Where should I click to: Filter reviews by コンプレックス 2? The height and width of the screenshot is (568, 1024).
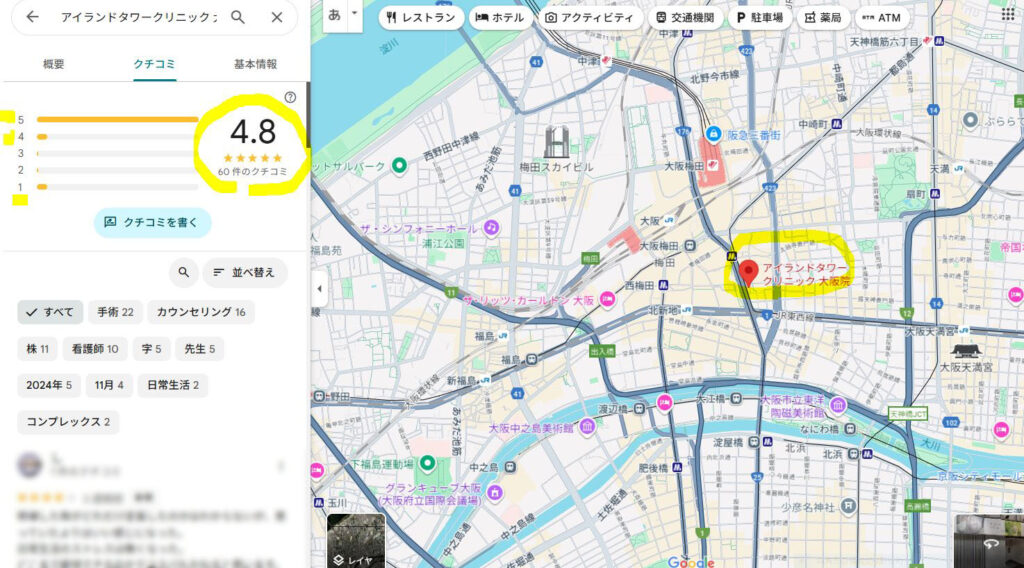68,422
